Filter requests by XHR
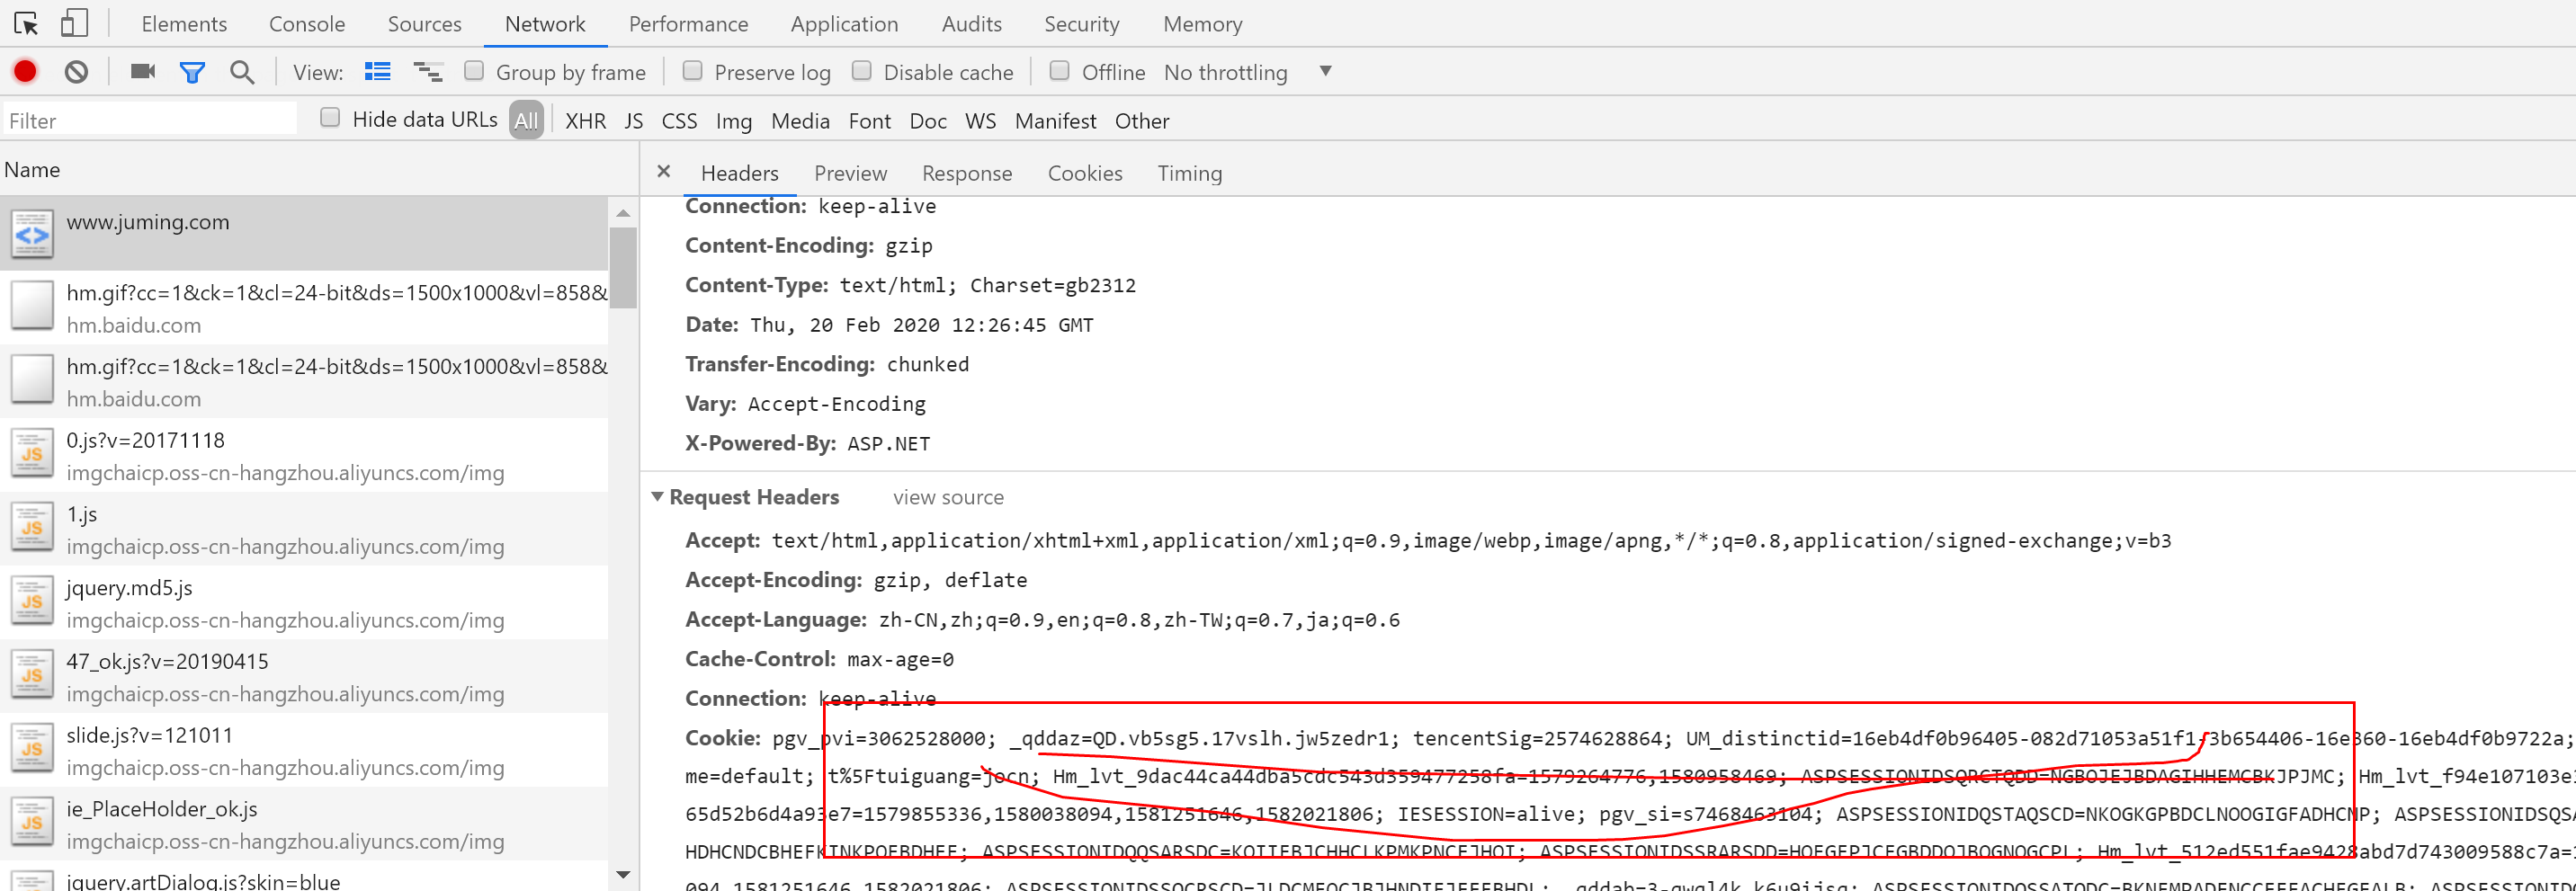This screenshot has width=2576, height=891. point(585,121)
